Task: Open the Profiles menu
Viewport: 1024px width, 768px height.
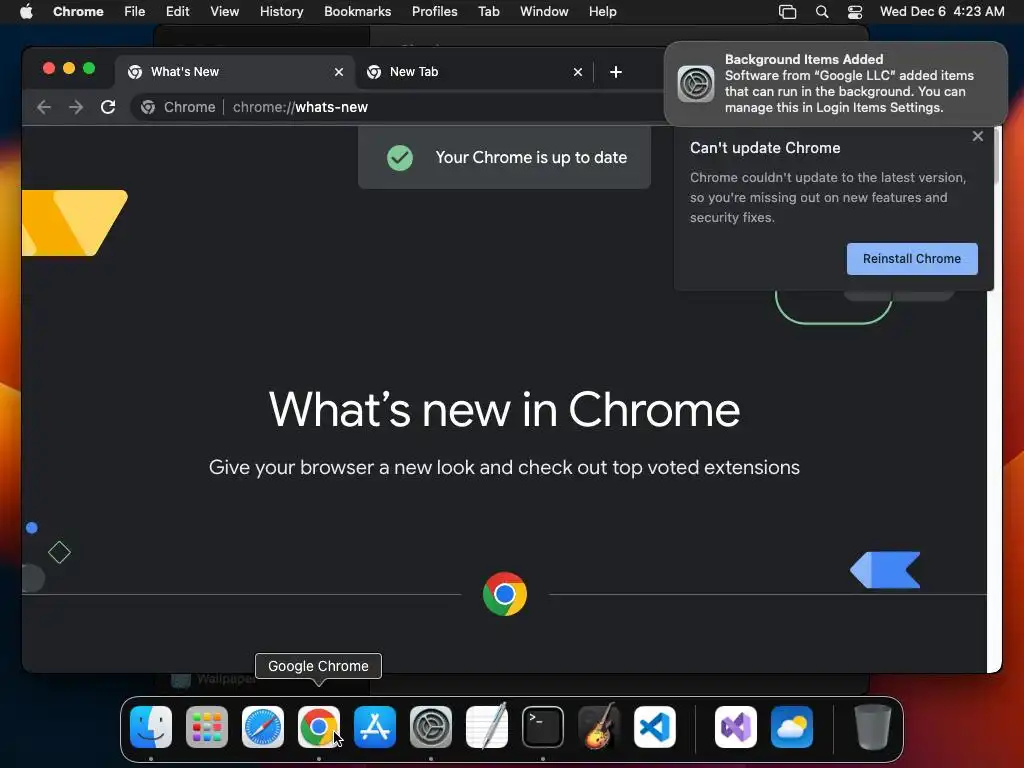Action: point(434,12)
